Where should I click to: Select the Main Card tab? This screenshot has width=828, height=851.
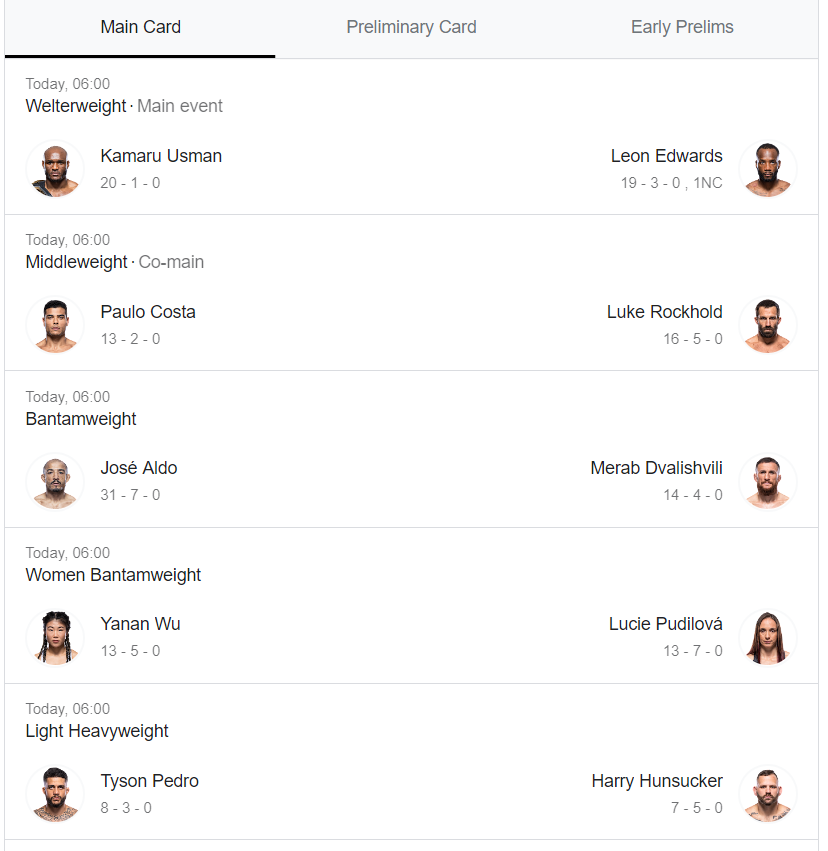click(140, 27)
